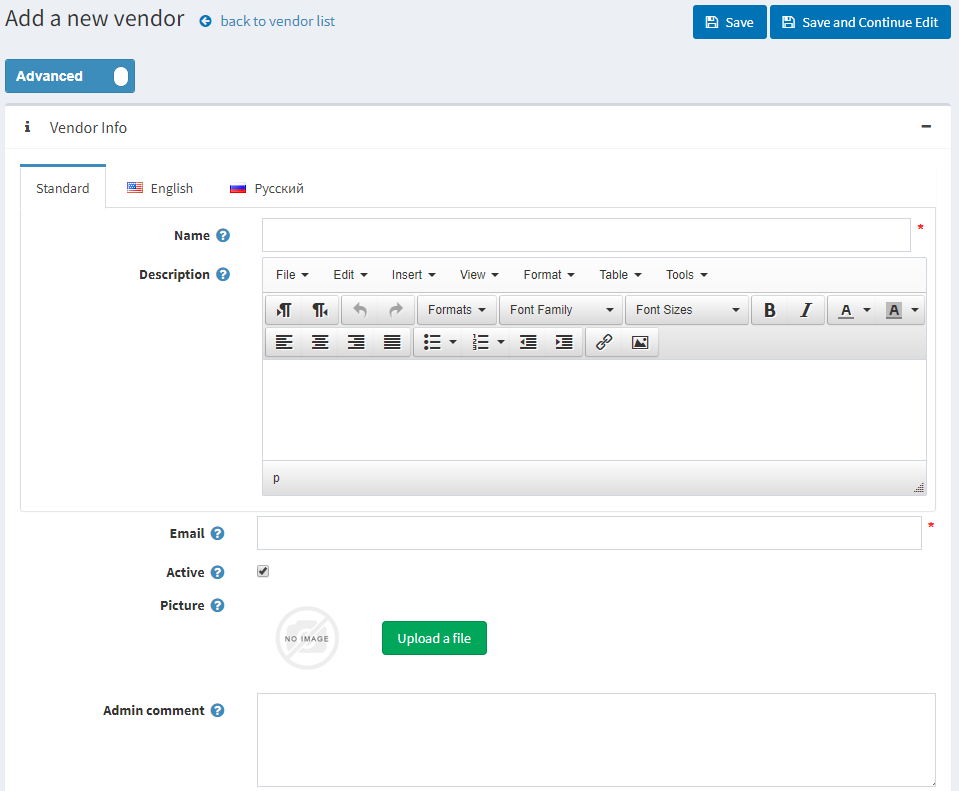The width and height of the screenshot is (959, 791).
Task: Click the insert/edit link icon
Action: point(603,342)
